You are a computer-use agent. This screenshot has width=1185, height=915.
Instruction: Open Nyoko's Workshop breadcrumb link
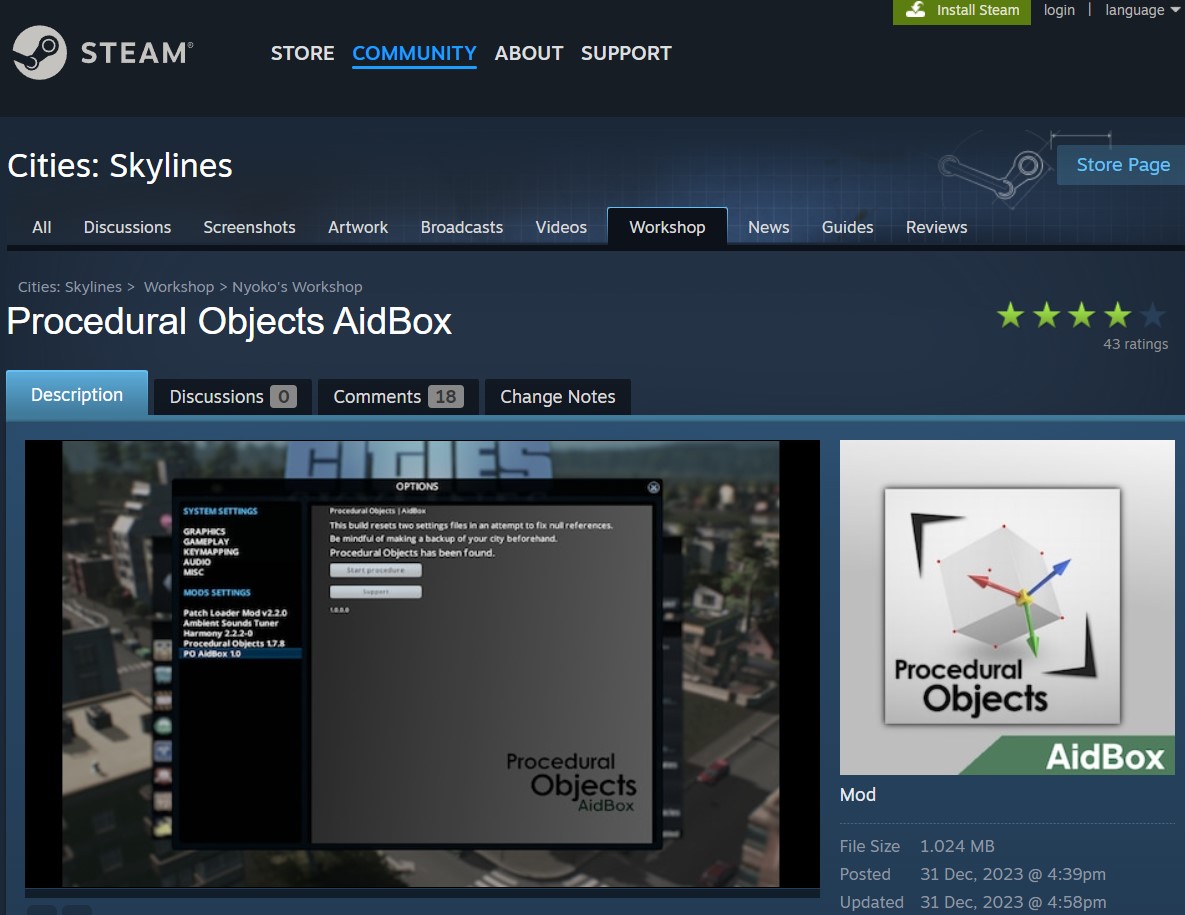click(297, 287)
